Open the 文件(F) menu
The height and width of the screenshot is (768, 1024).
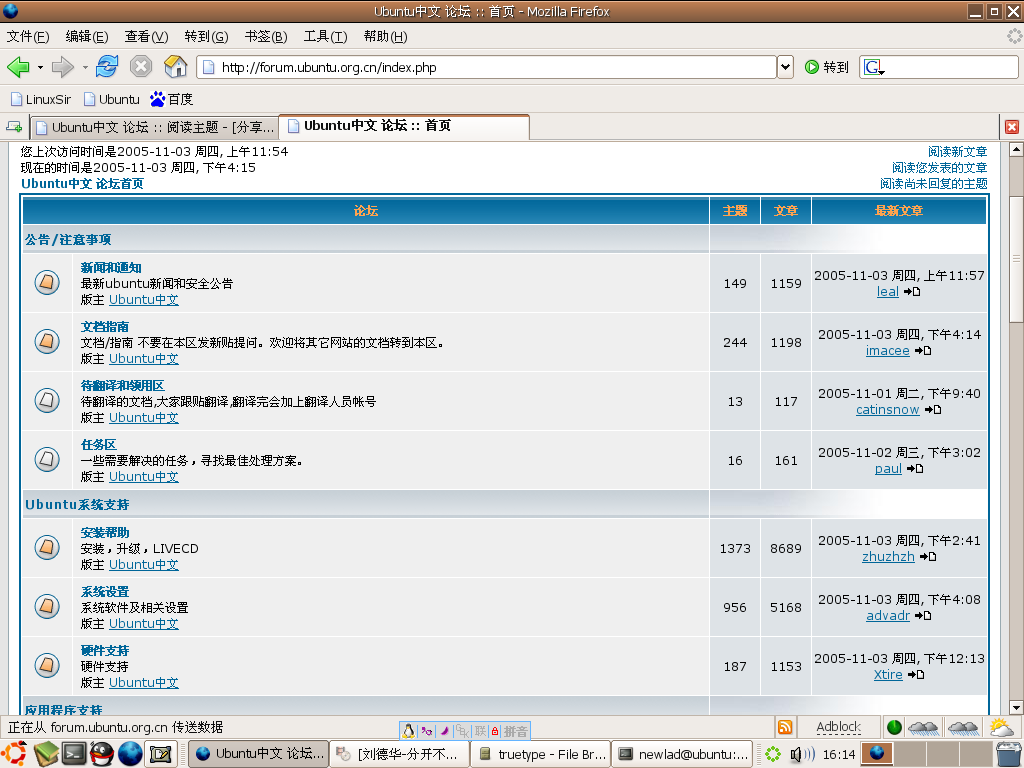[x=28, y=37]
